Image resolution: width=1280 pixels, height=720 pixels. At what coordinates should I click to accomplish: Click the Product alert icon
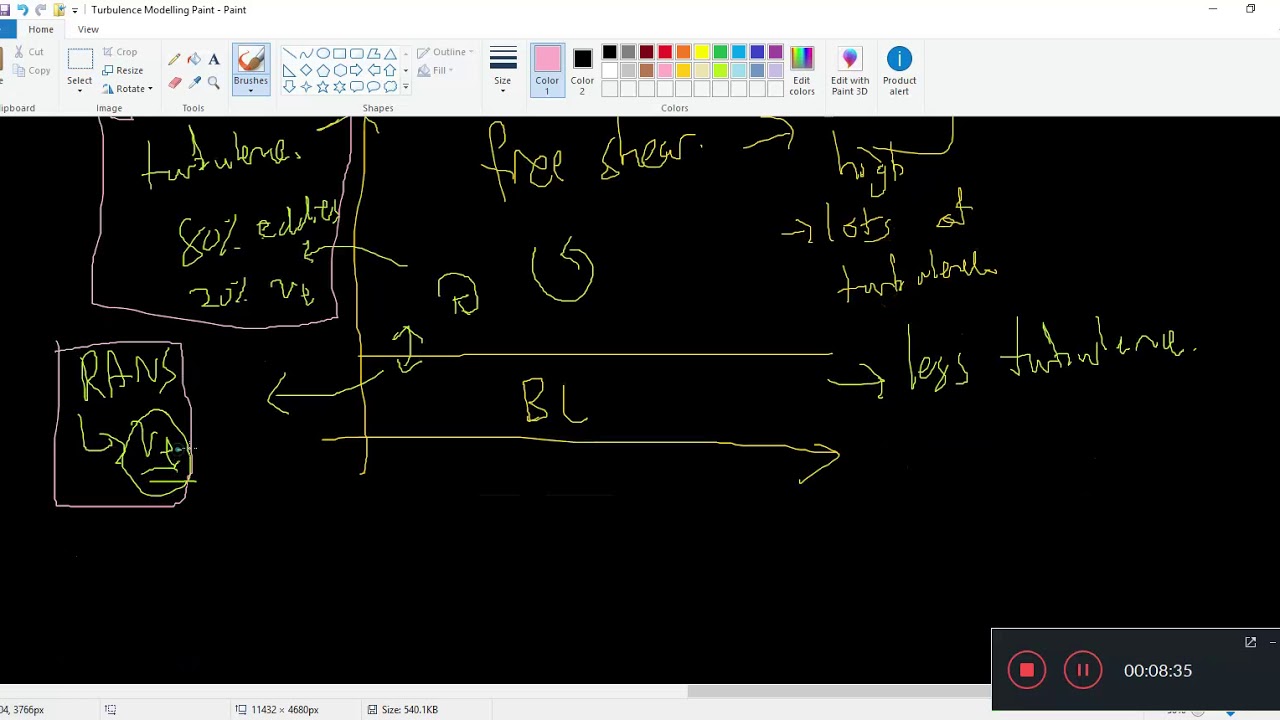click(x=899, y=71)
